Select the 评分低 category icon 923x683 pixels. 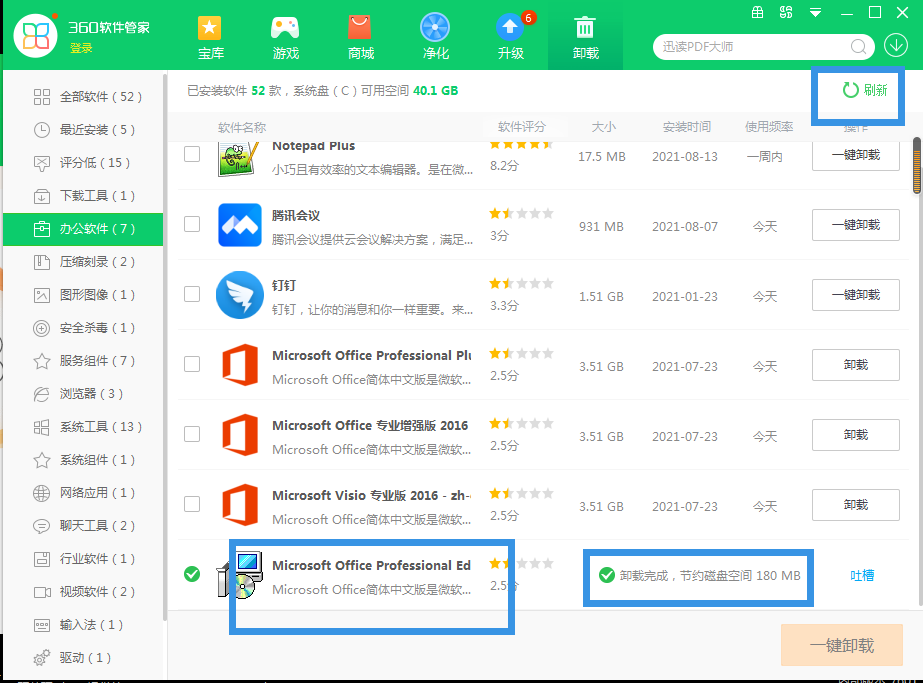pos(42,163)
